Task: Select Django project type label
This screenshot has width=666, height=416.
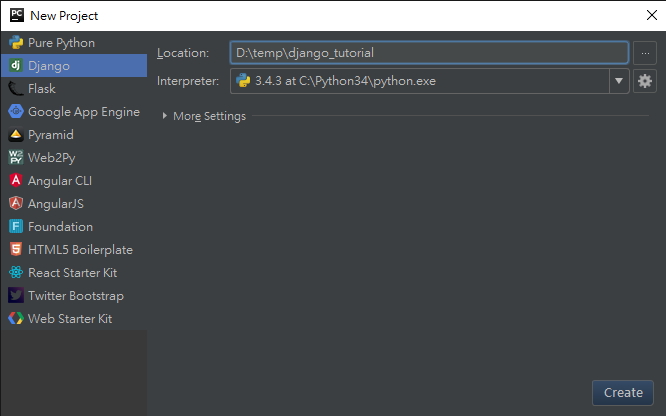Action: coord(49,66)
